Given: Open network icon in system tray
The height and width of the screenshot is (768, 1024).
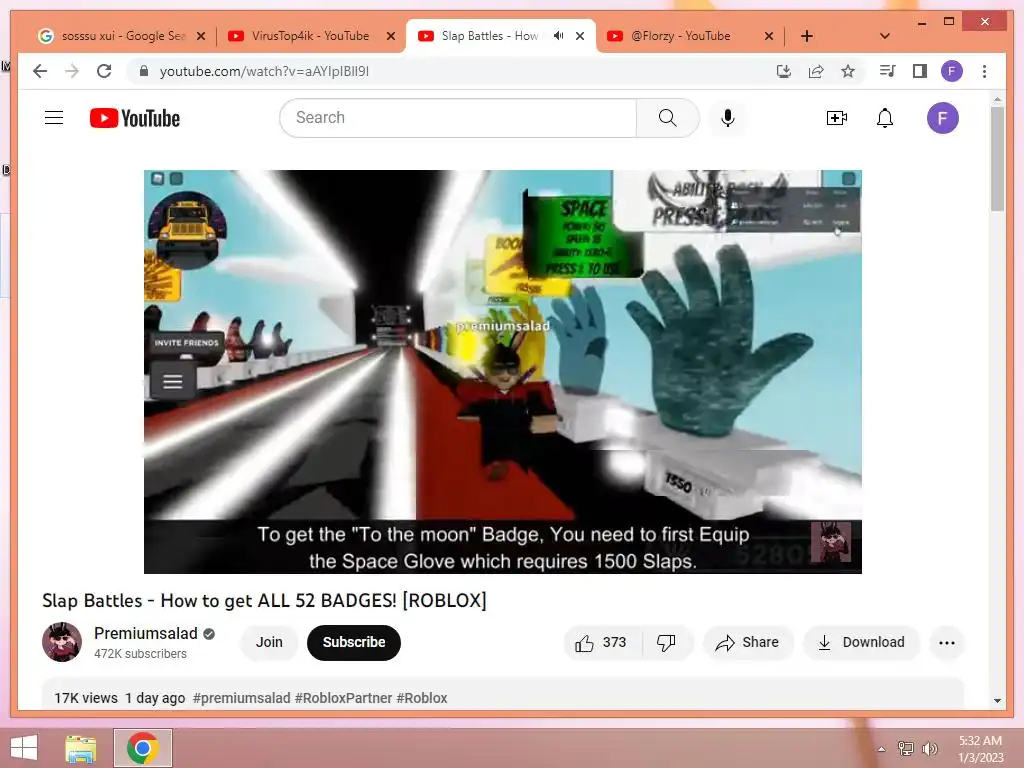Looking at the screenshot, I should click(x=906, y=748).
